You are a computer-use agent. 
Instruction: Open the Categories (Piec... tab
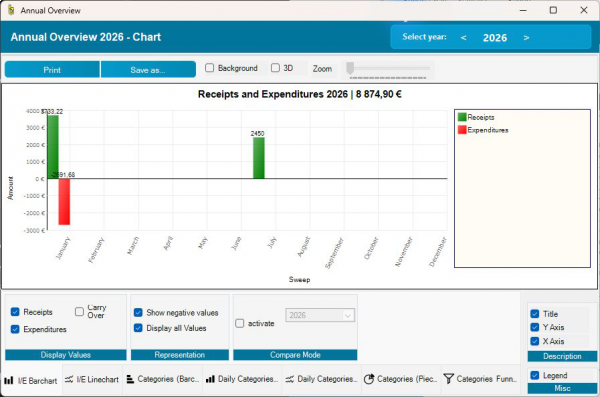(401, 379)
